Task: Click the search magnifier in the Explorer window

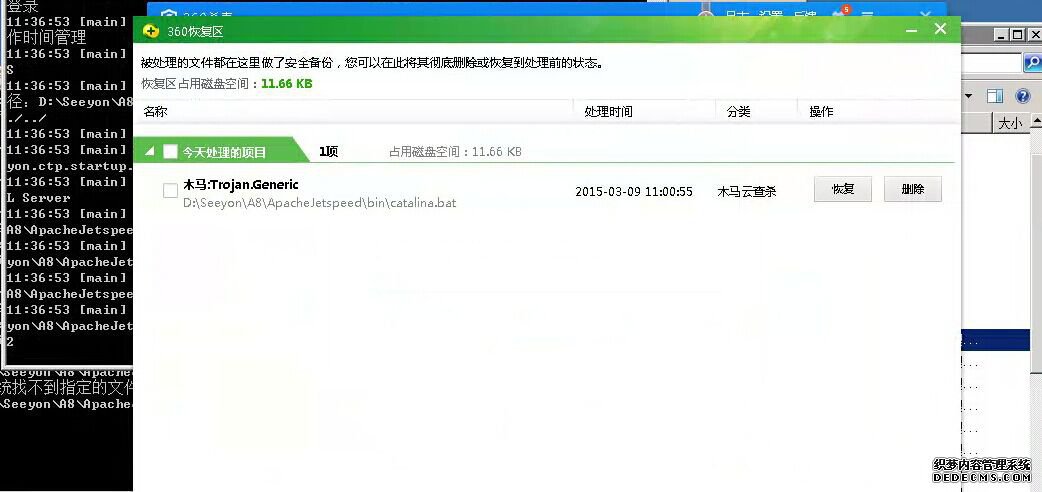Action: point(1033,63)
